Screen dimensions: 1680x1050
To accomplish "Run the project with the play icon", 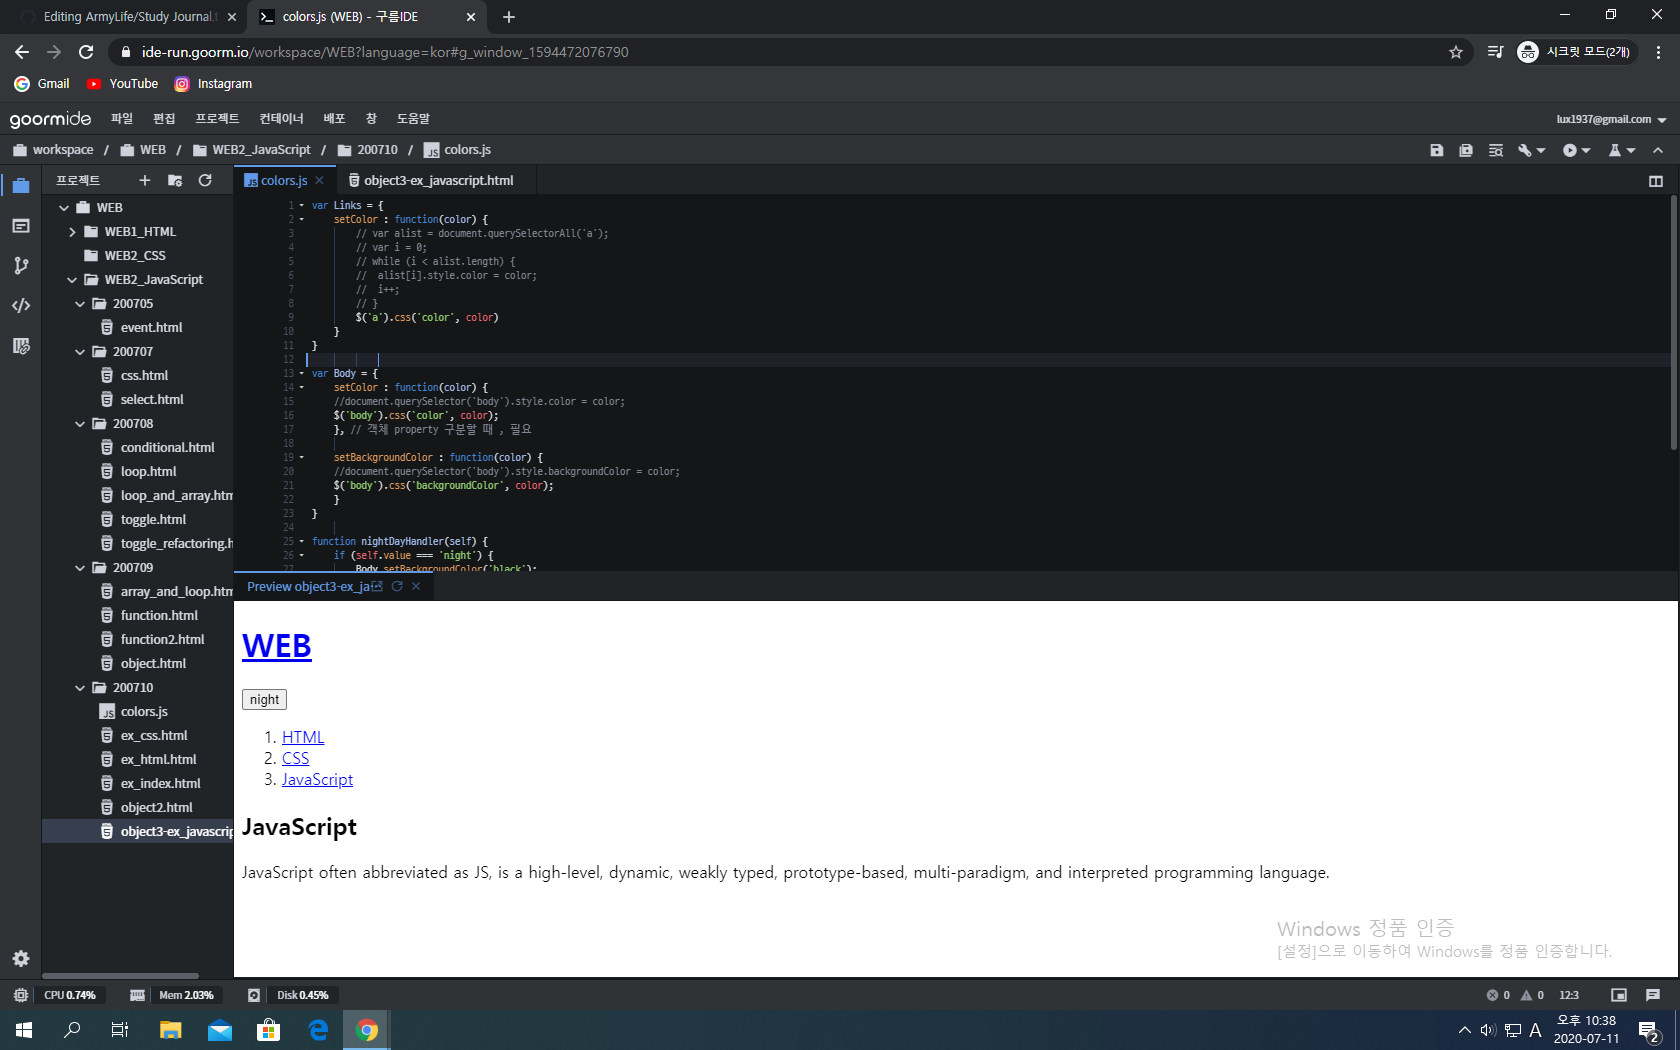I will [1570, 150].
